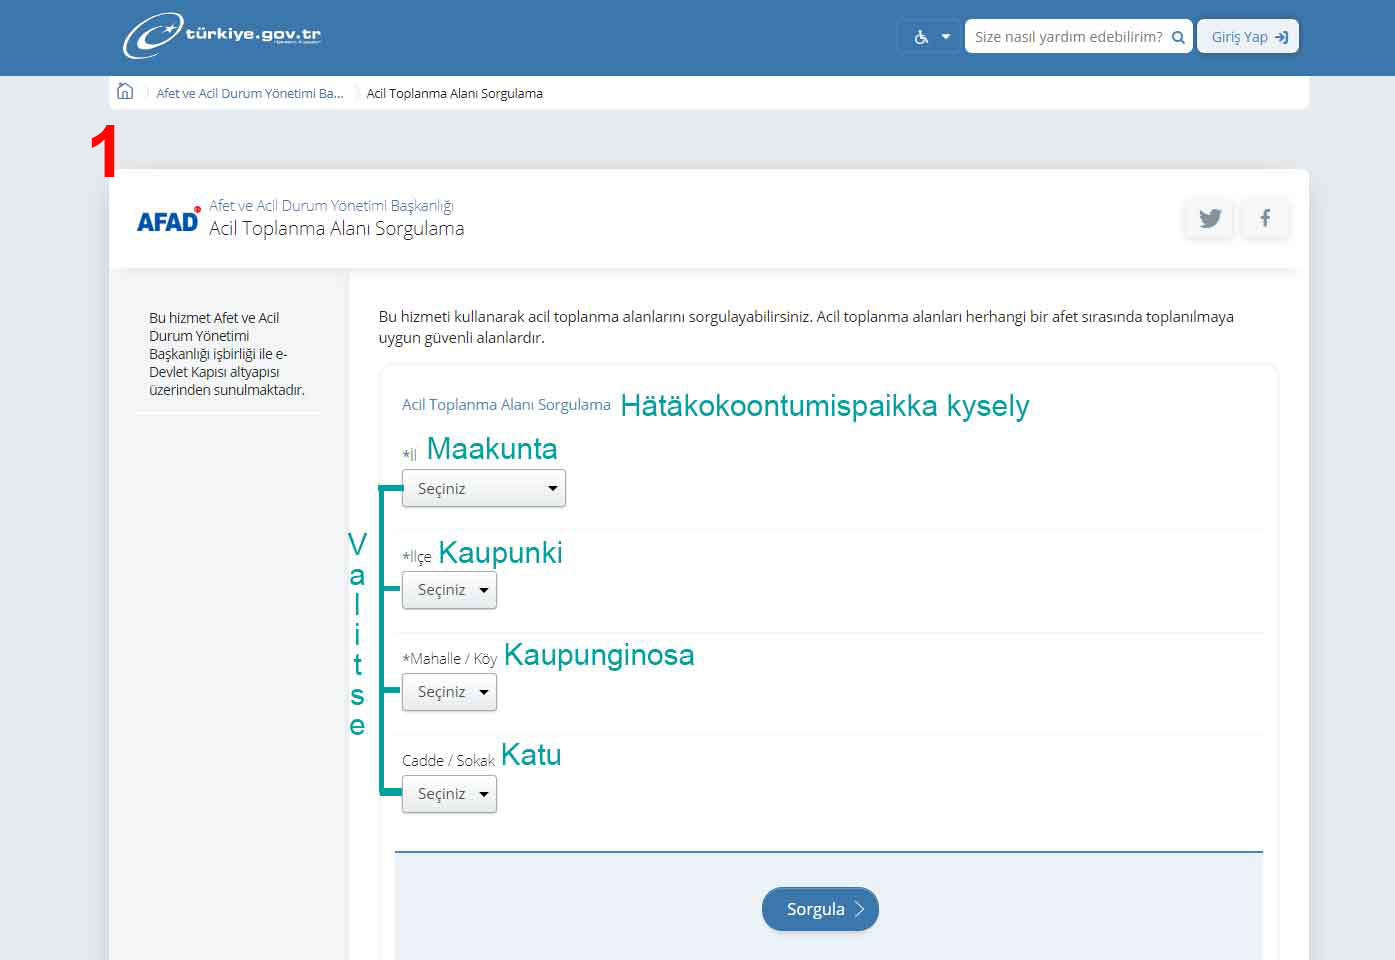Viewport: 1395px width, 960px height.
Task: Expand the Cadde / Sokak dropdown
Action: [x=449, y=794]
